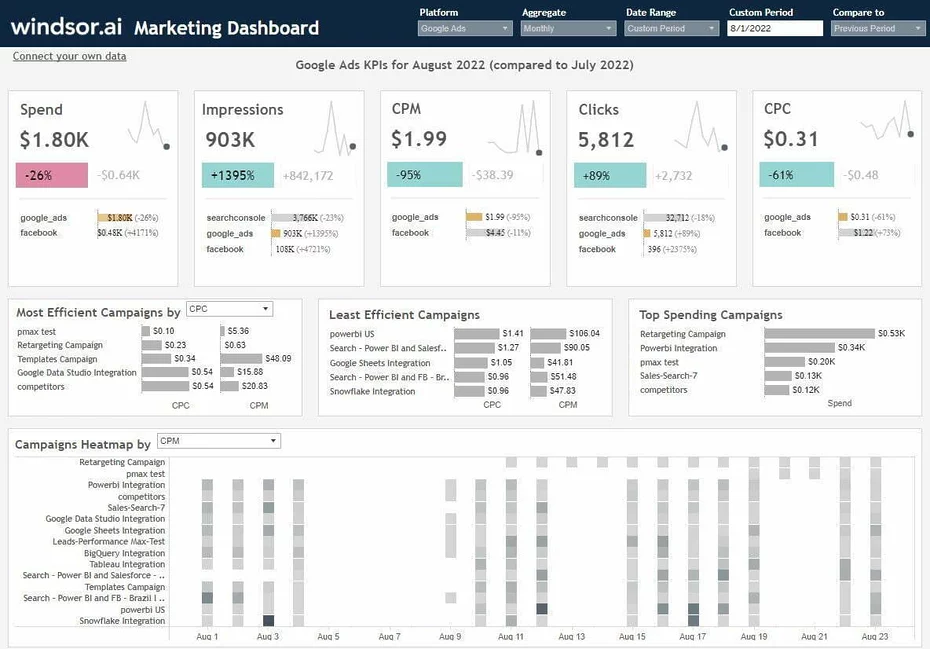Open Most Efficient Campaigns by CPC dropdown
The image size is (930, 649).
[x=230, y=309]
